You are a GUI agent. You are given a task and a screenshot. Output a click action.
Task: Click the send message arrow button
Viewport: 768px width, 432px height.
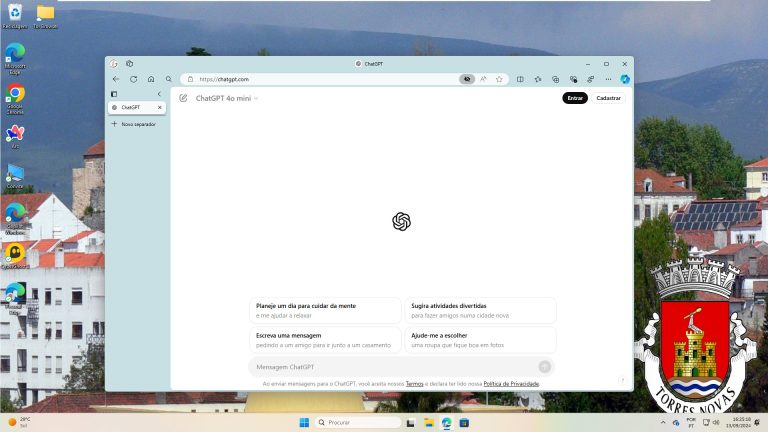click(545, 367)
